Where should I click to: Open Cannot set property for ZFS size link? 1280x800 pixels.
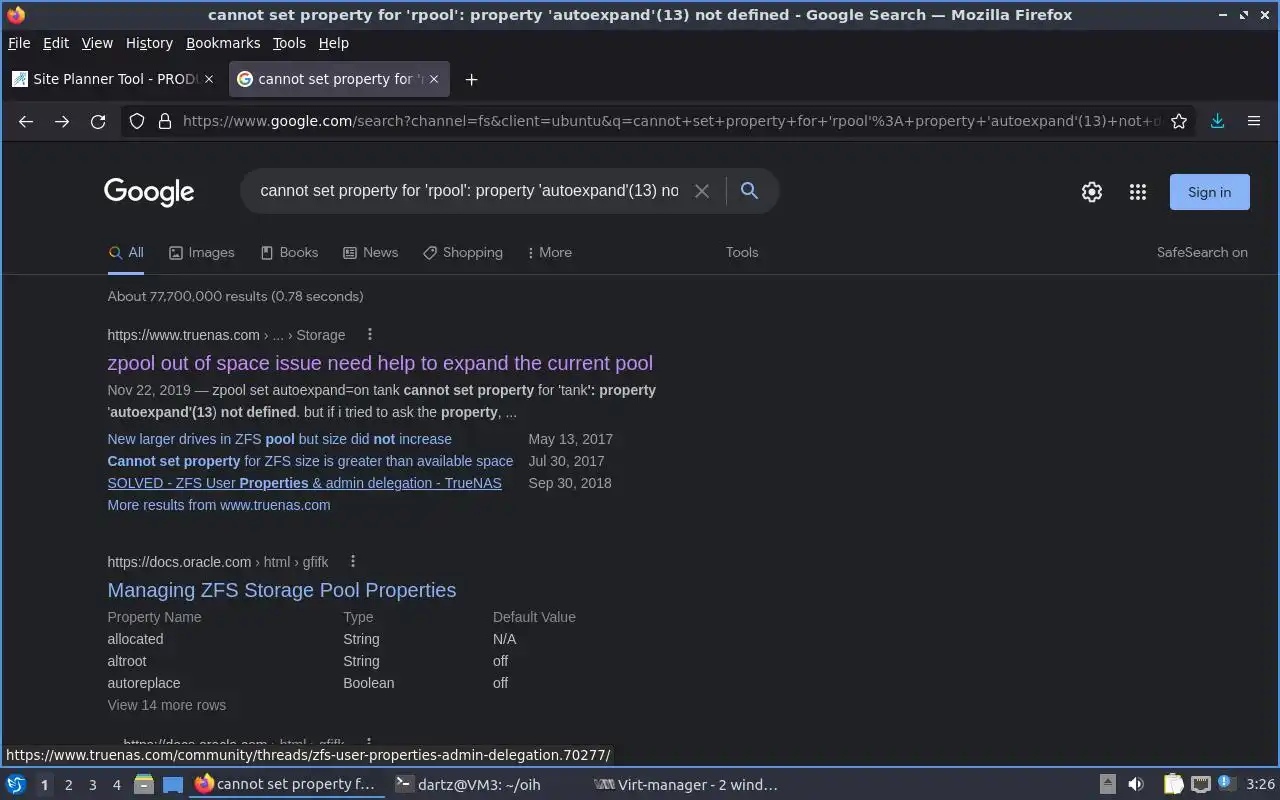pos(310,461)
